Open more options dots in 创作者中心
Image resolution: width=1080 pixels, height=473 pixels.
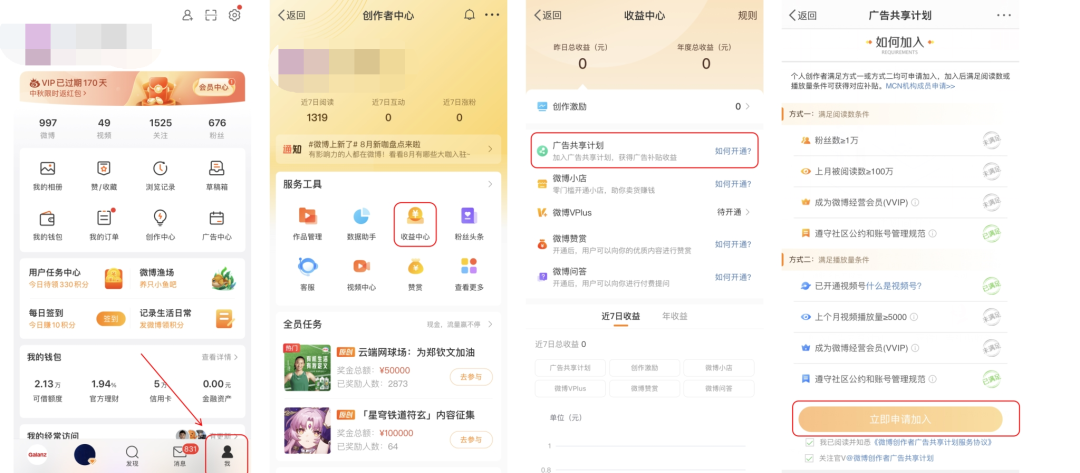pos(492,15)
